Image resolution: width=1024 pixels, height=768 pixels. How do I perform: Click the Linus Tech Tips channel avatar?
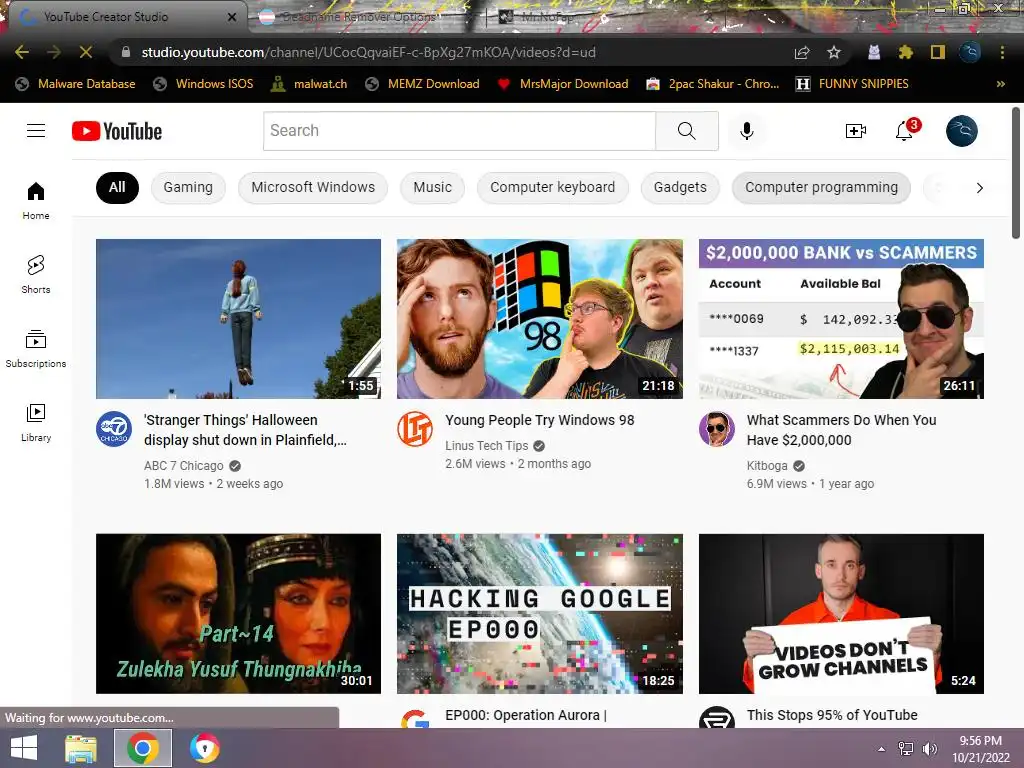[415, 429]
